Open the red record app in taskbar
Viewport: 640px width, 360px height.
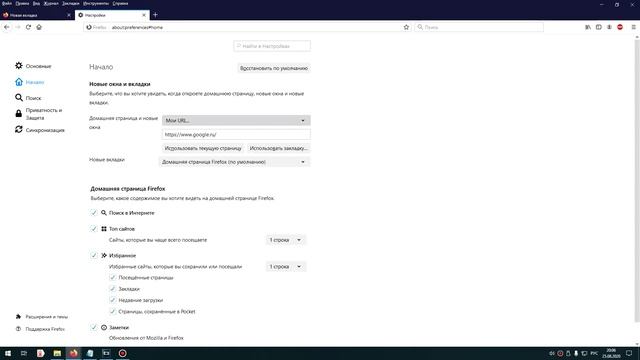pos(122,353)
